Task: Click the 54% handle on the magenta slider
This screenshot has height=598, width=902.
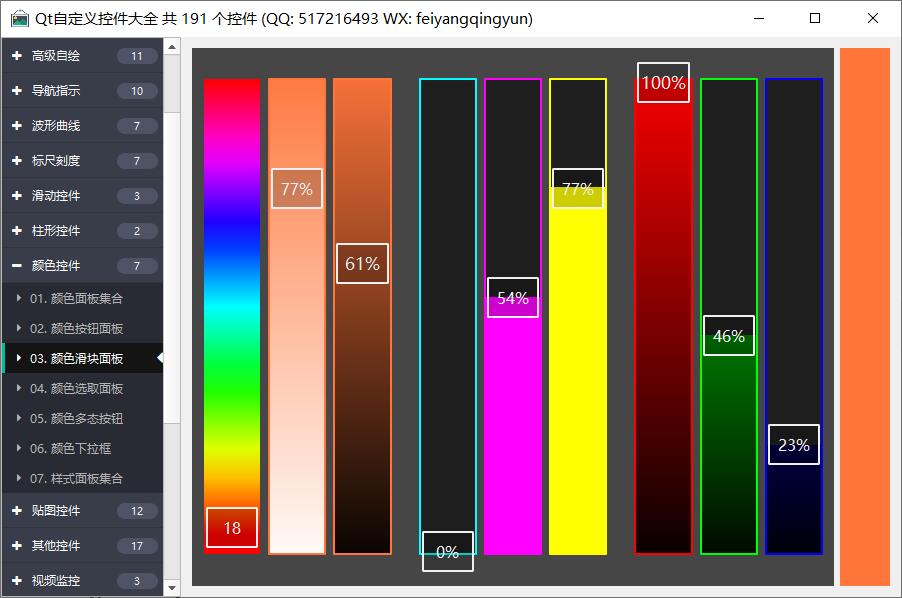Action: (x=513, y=298)
